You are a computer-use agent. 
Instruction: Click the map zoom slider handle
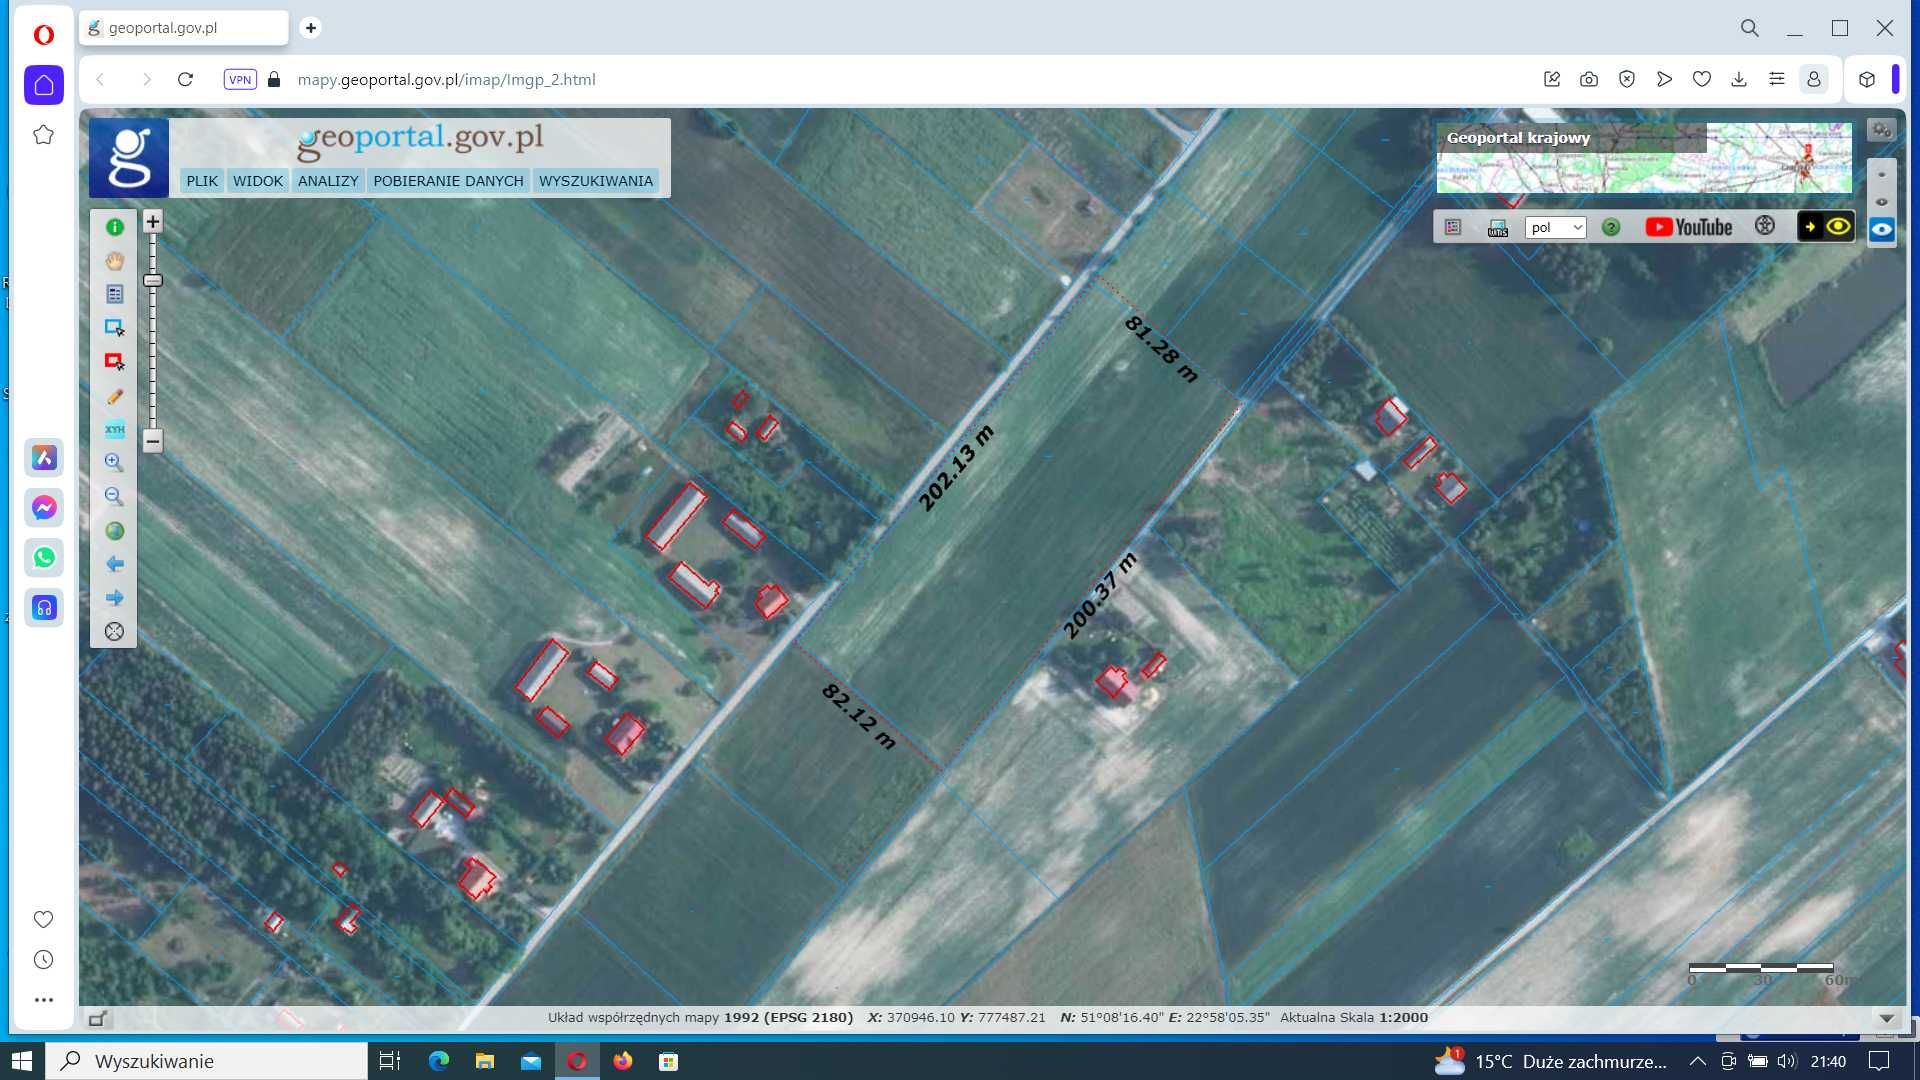152,281
